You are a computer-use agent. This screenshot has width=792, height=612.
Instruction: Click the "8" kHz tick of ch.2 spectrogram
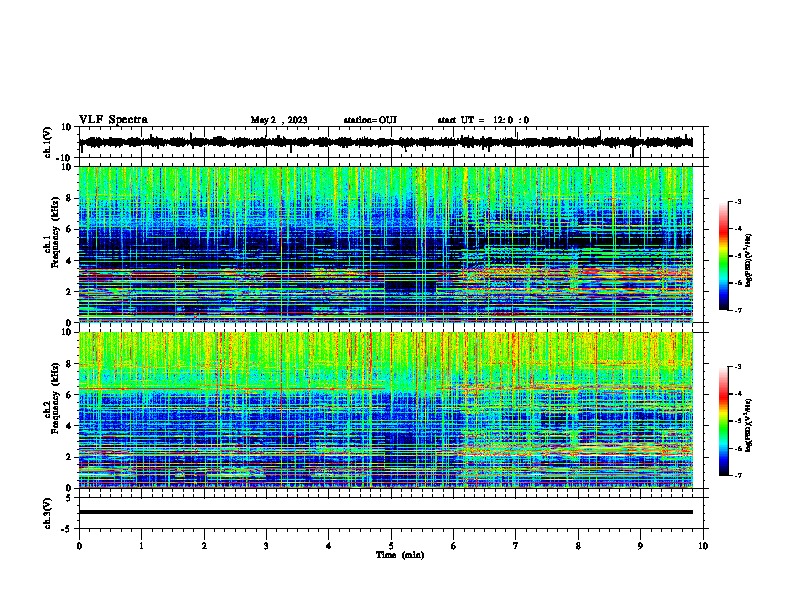70,364
